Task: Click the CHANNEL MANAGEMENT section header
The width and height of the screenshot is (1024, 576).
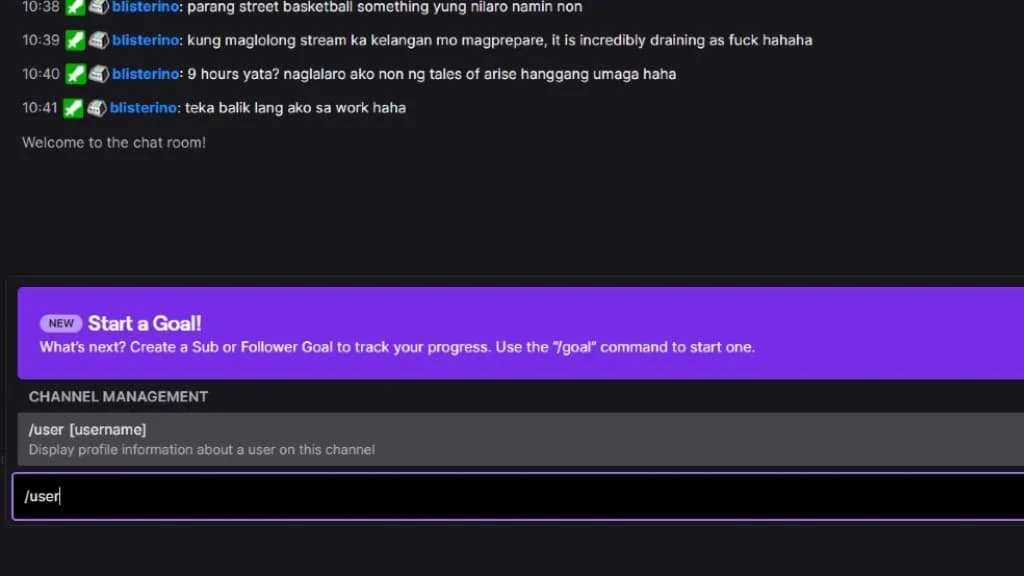Action: [x=118, y=396]
